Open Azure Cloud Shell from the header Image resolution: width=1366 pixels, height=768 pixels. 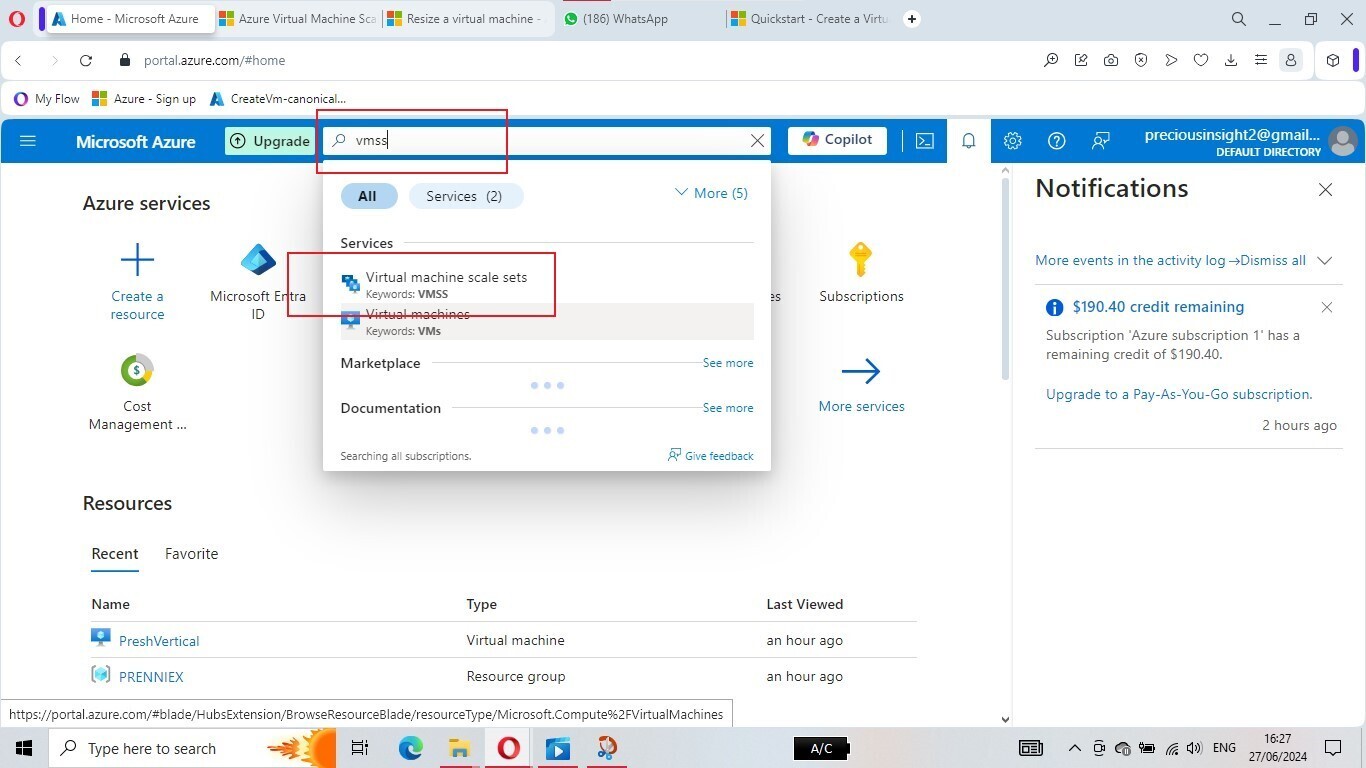click(x=925, y=141)
